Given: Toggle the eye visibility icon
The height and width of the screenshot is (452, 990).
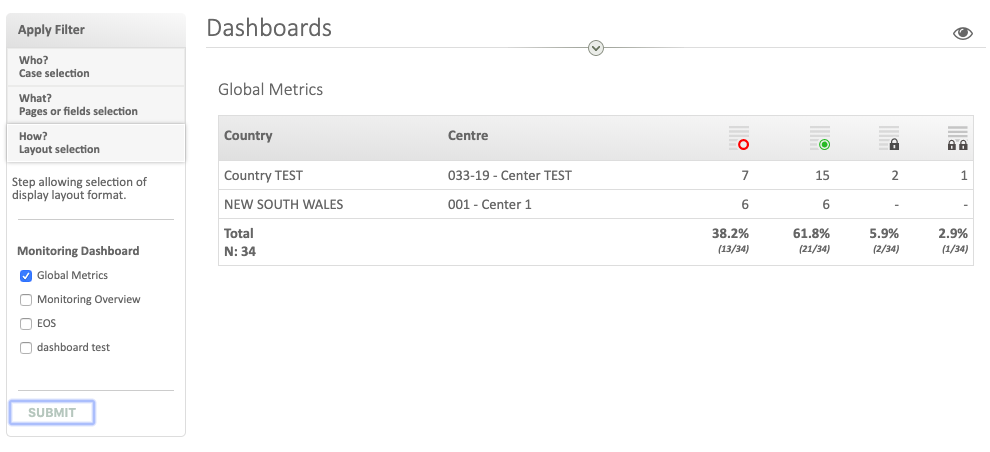Looking at the screenshot, I should coord(963,33).
